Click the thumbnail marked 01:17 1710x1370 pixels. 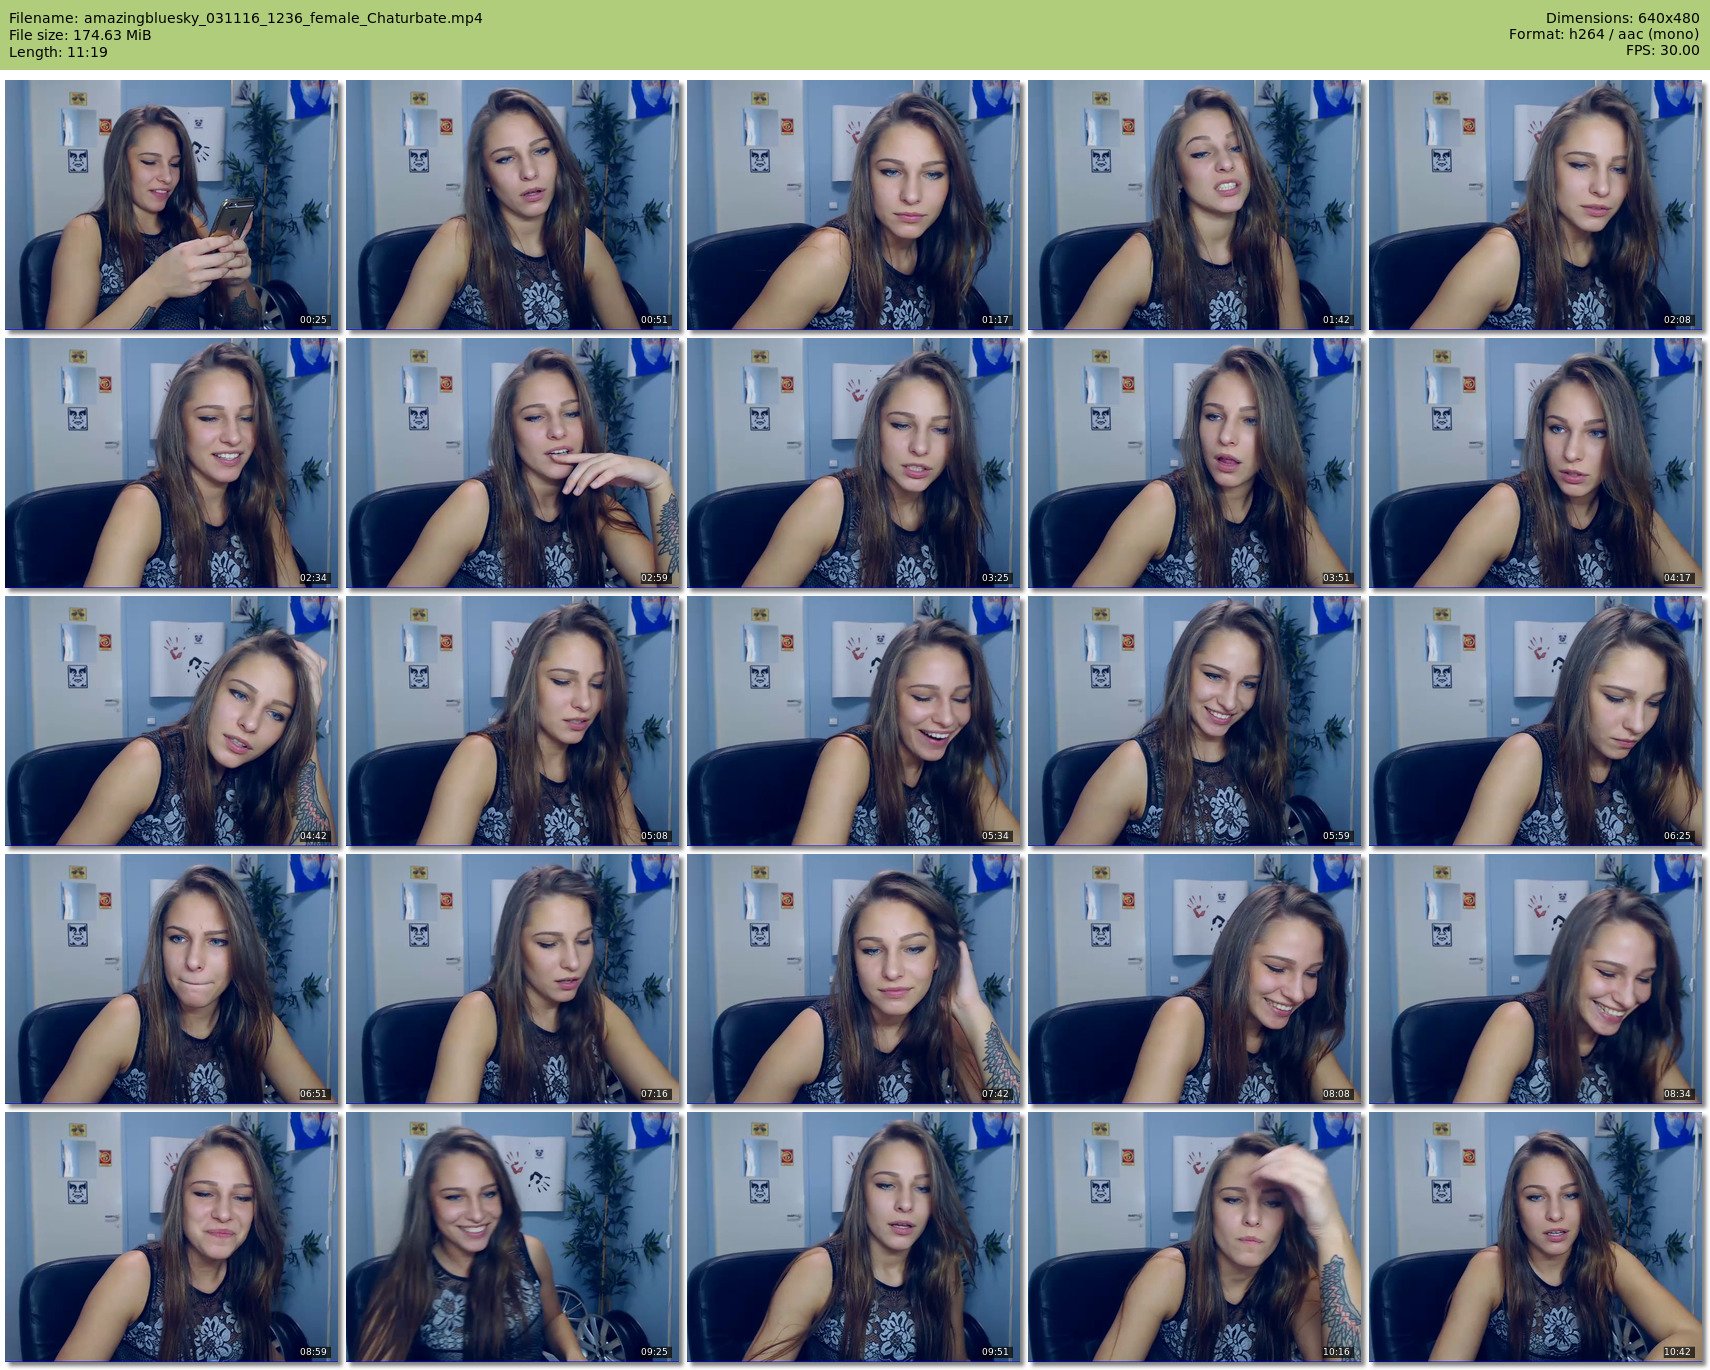click(x=854, y=205)
